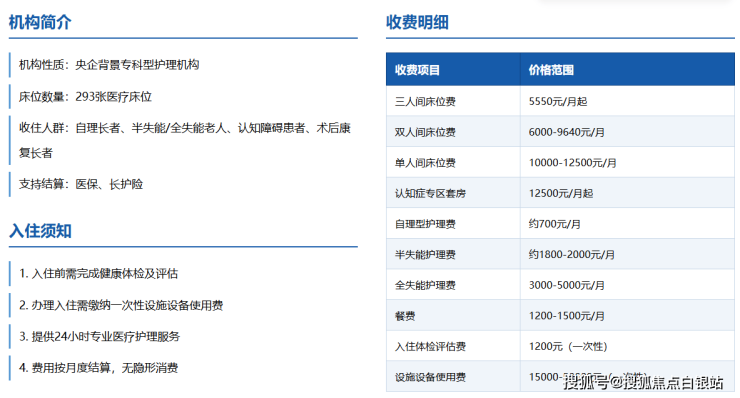Select the 3000-5000元/月 price cell
The image size is (740, 398).
[x=627, y=285]
